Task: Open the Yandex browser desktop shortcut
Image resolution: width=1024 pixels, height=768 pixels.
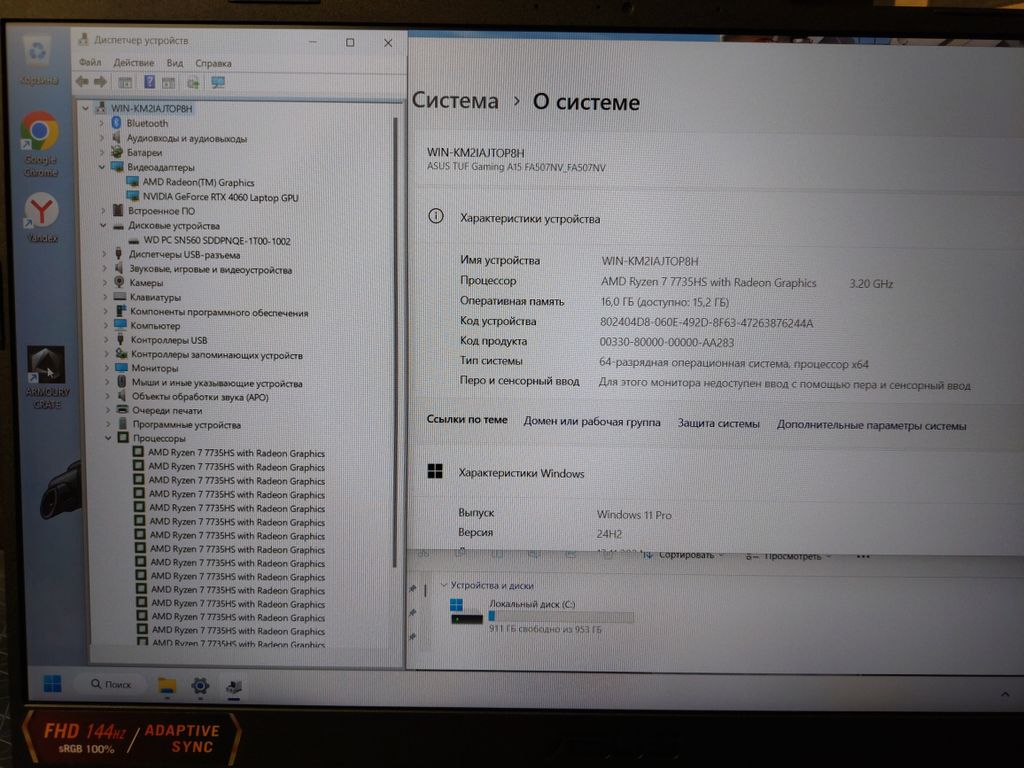Action: [41, 211]
